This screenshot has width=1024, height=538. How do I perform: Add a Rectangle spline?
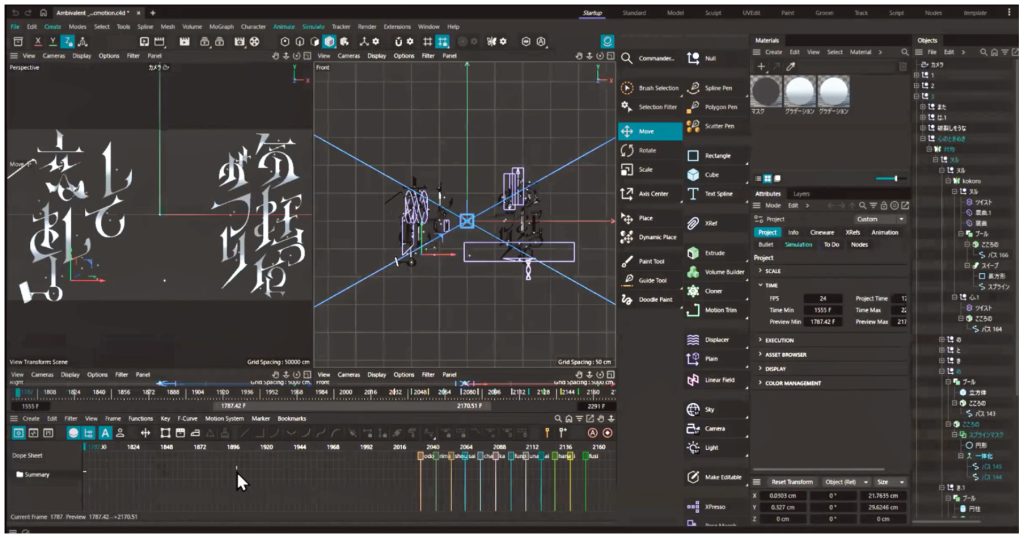point(716,155)
